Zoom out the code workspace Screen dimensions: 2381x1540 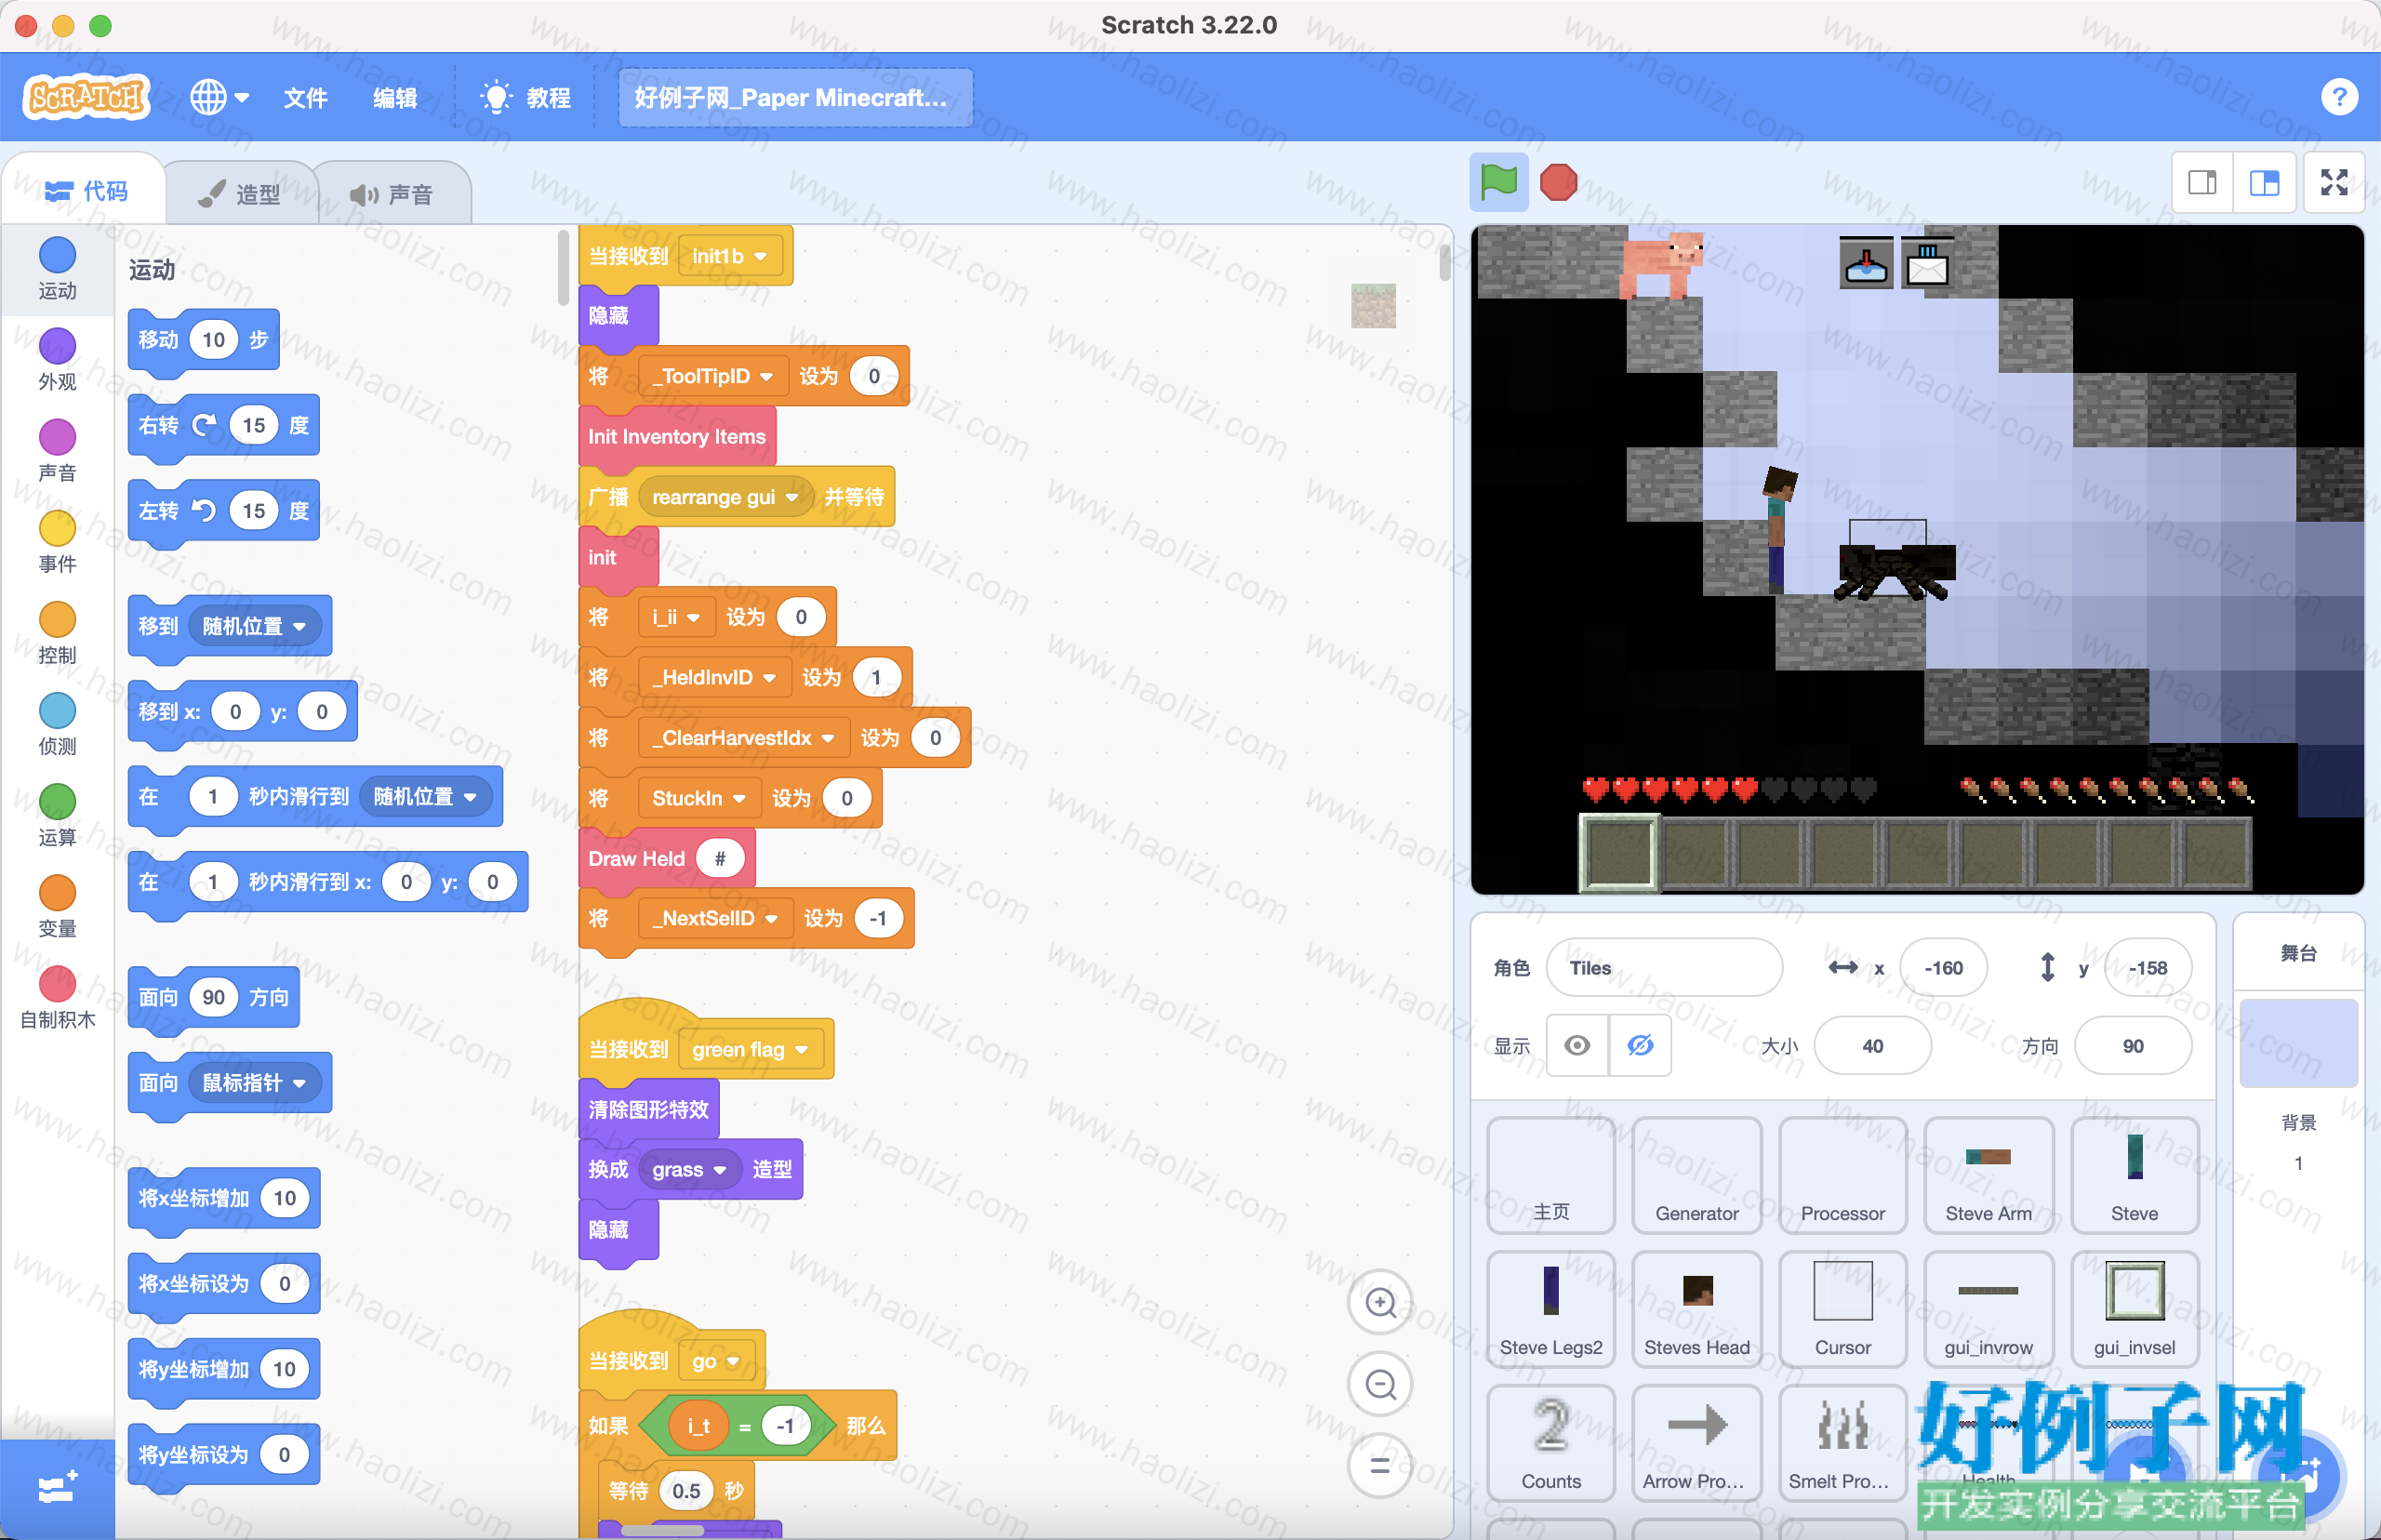click(x=1381, y=1384)
